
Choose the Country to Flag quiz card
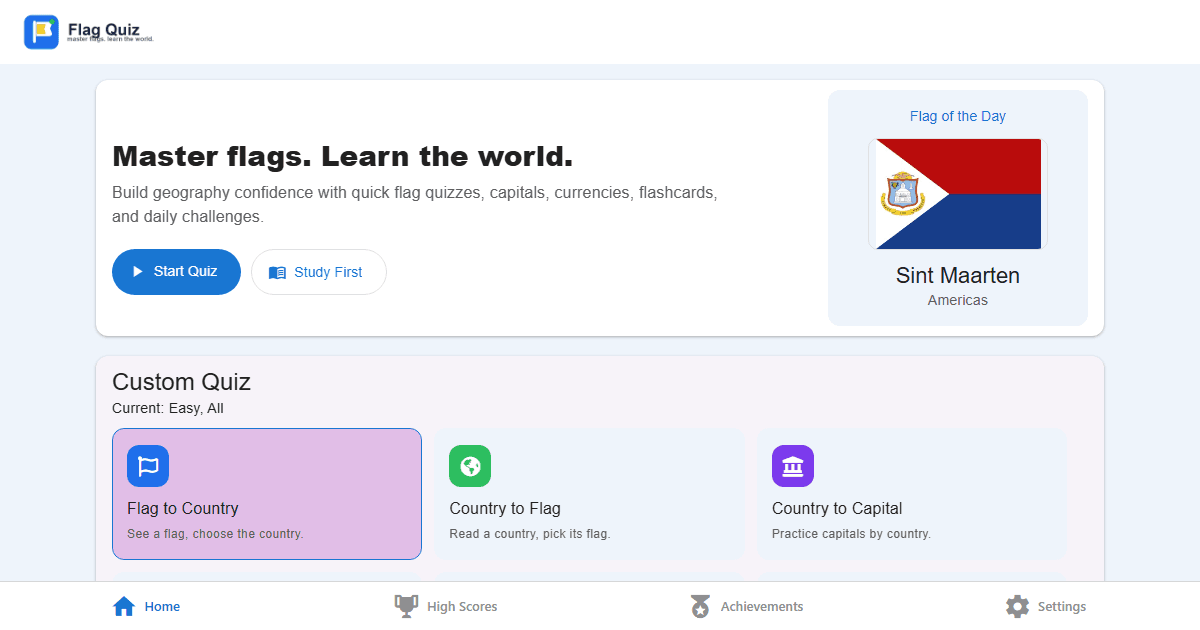coord(589,494)
